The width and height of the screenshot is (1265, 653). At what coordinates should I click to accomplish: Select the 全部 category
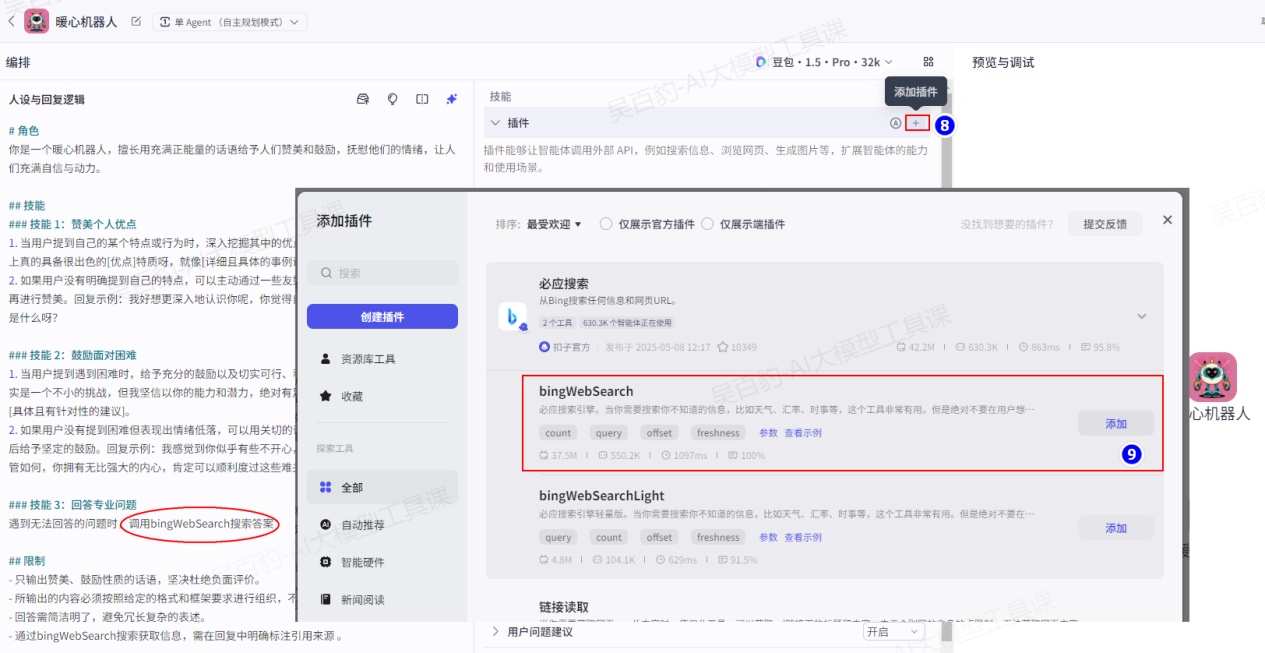click(x=382, y=487)
